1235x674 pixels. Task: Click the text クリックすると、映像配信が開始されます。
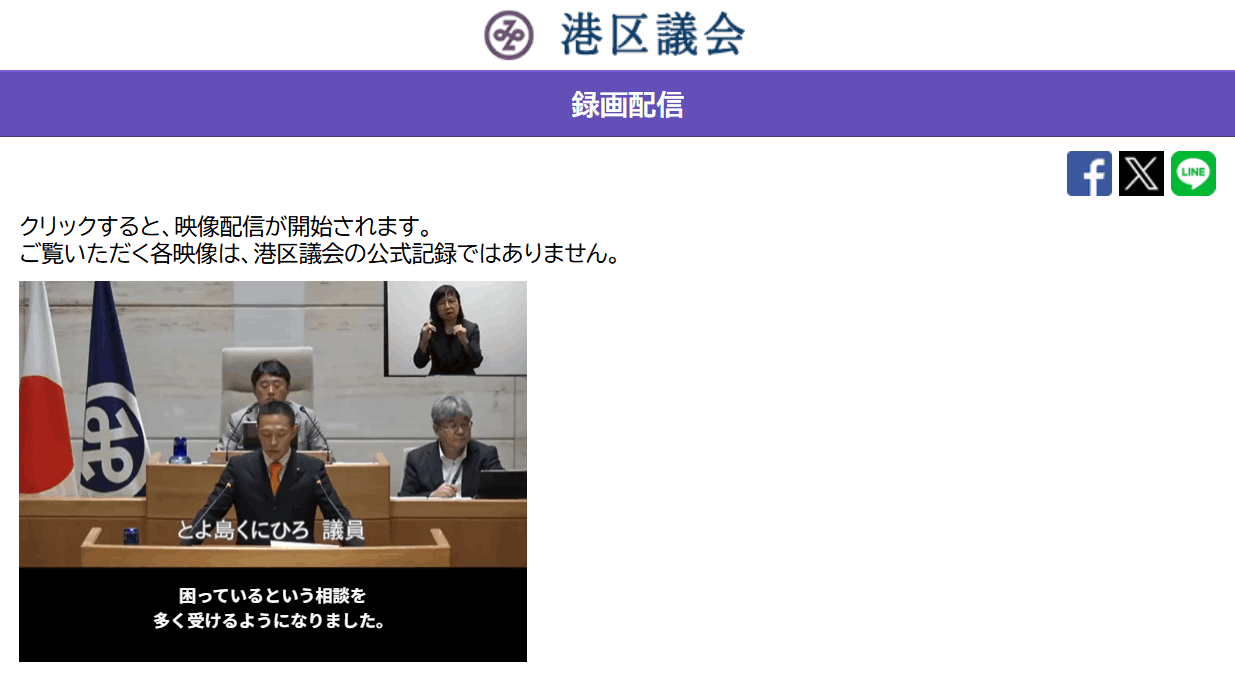pyautogui.click(x=226, y=227)
